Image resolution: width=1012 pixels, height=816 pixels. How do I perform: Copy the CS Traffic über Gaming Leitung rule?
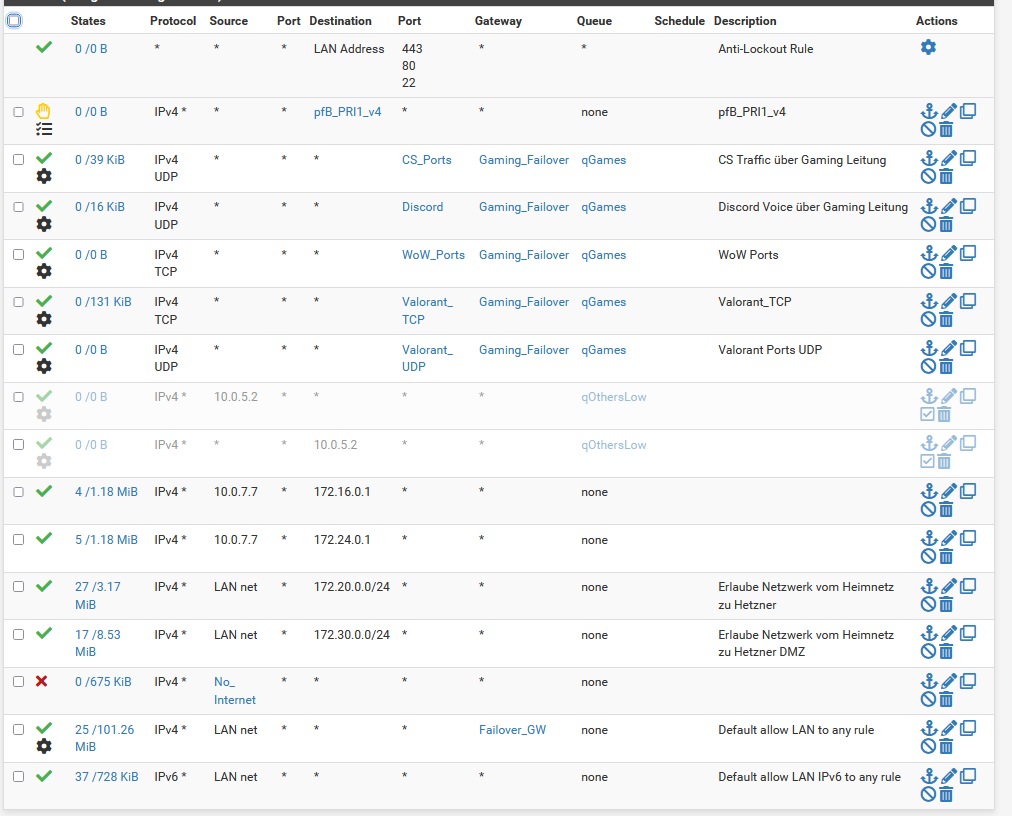[x=967, y=158]
